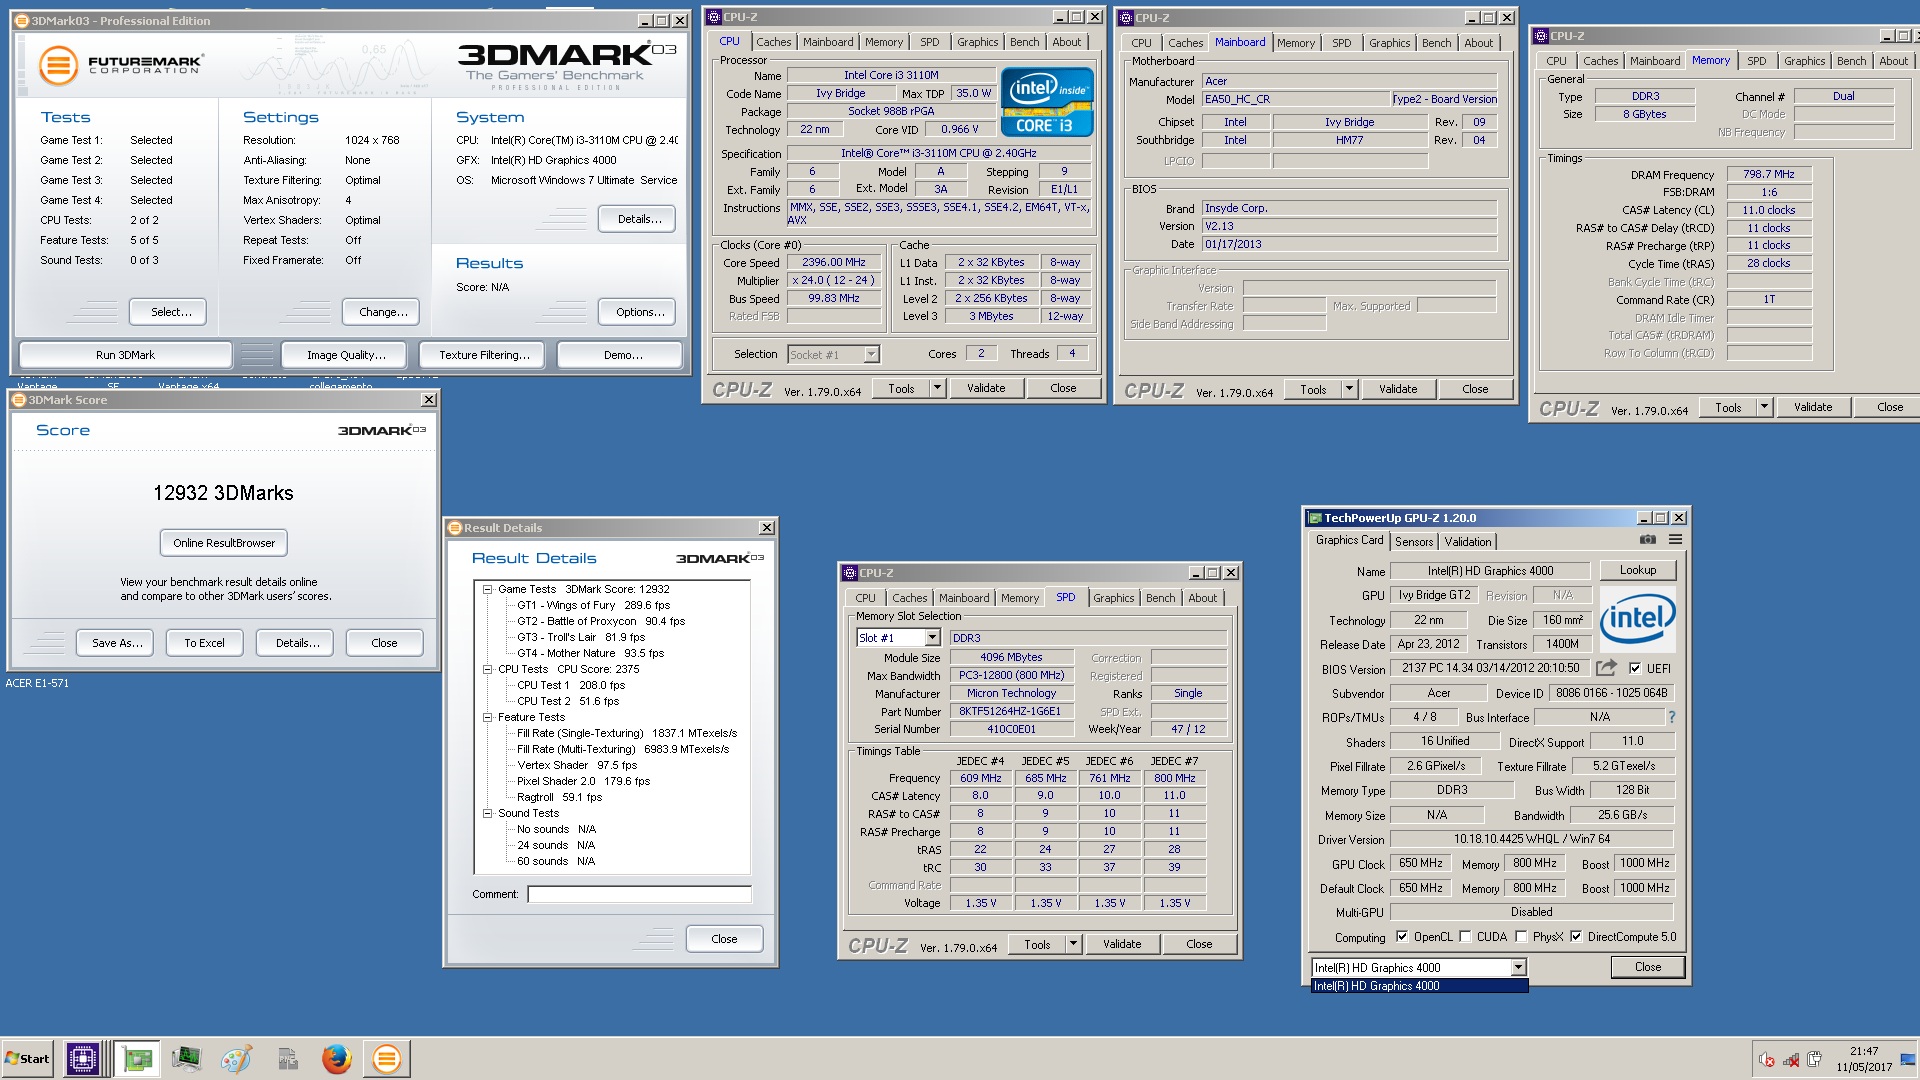Click the Image Quality button

click(346, 355)
